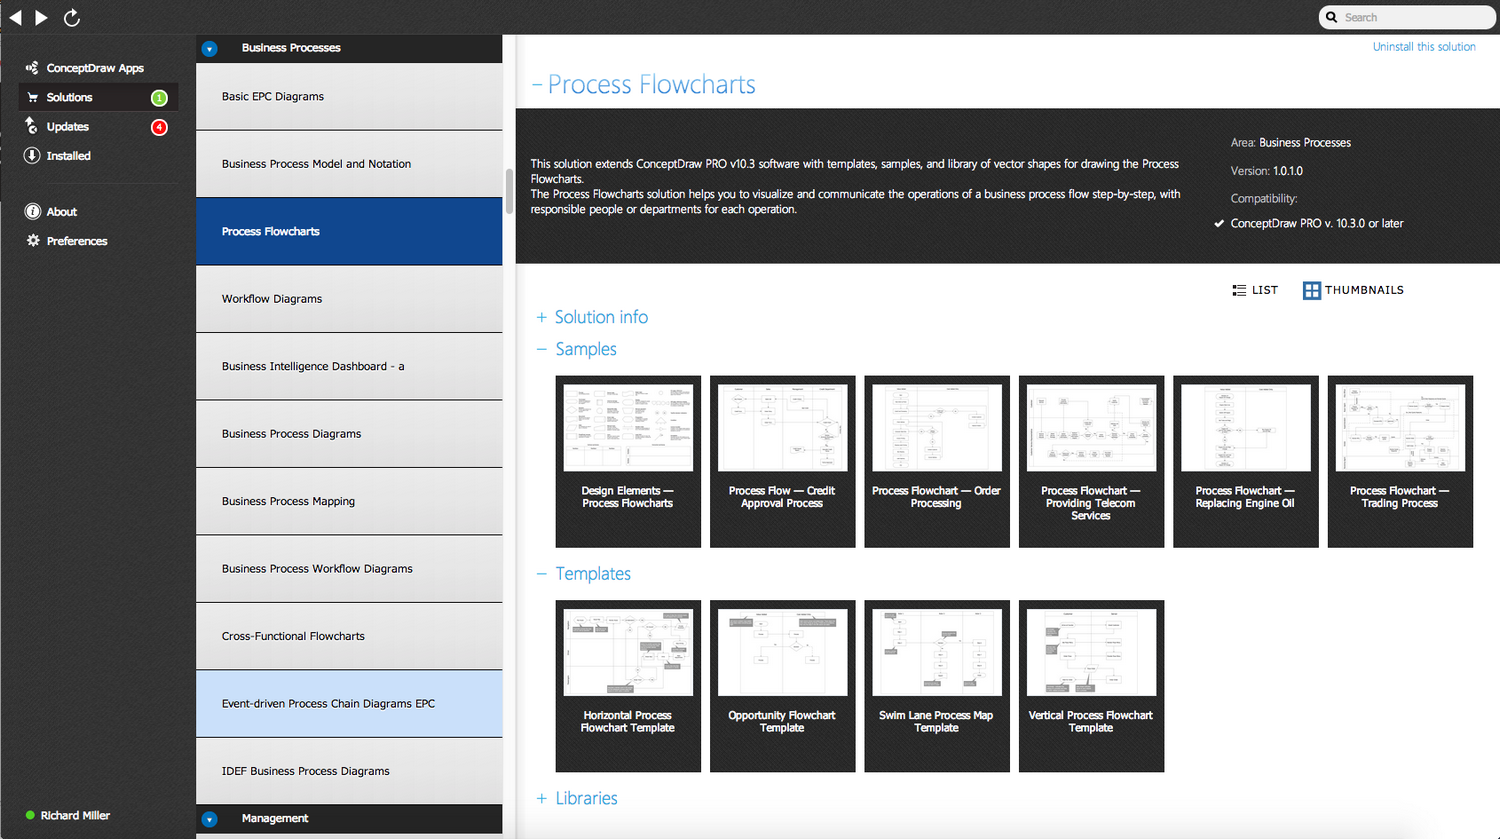This screenshot has height=839, width=1500.
Task: Select the Process Flowcharts solution
Action: tap(349, 231)
